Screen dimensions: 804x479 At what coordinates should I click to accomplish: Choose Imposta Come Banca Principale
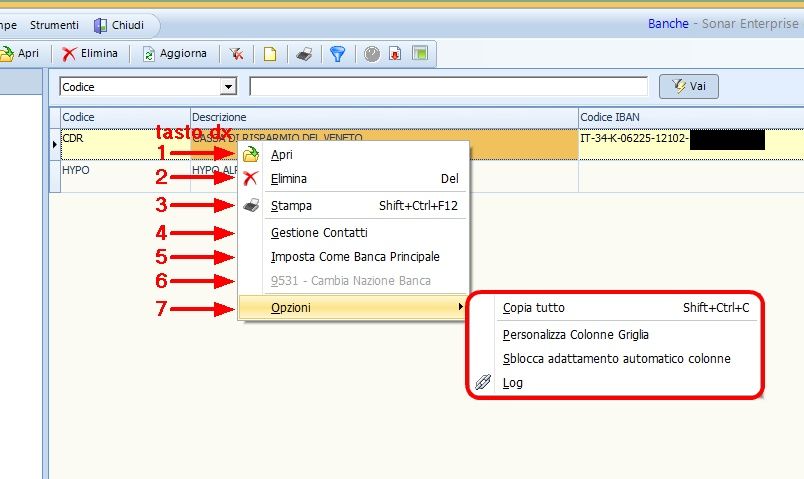click(x=355, y=257)
